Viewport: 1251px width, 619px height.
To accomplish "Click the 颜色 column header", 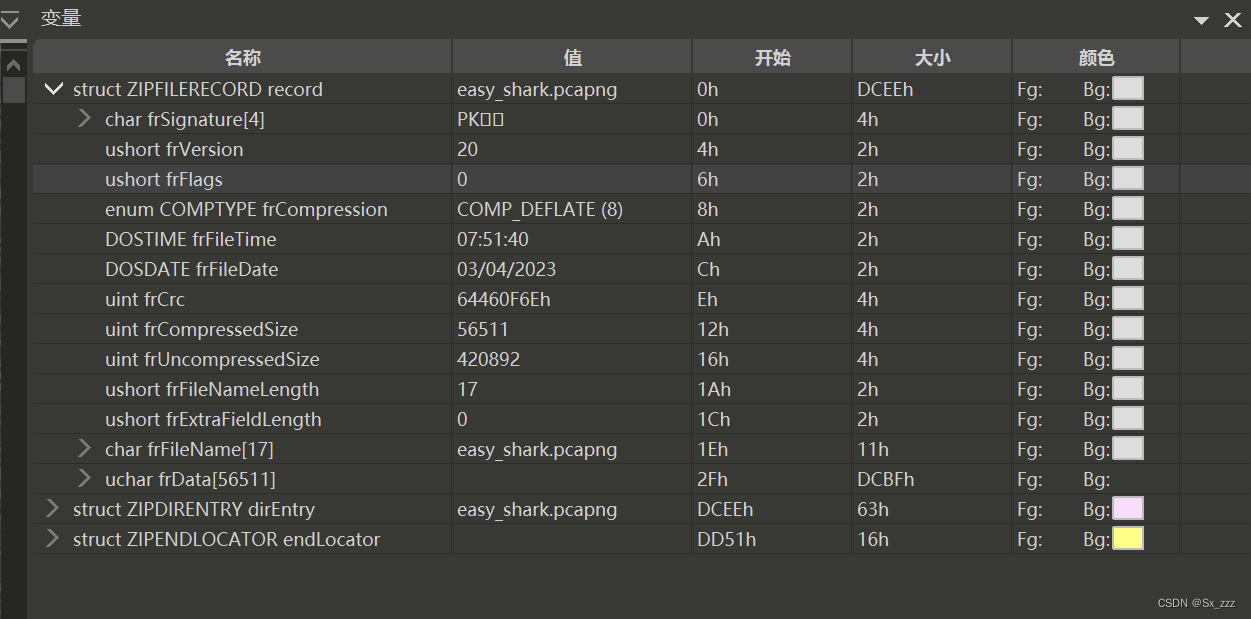I will tap(1096, 56).
